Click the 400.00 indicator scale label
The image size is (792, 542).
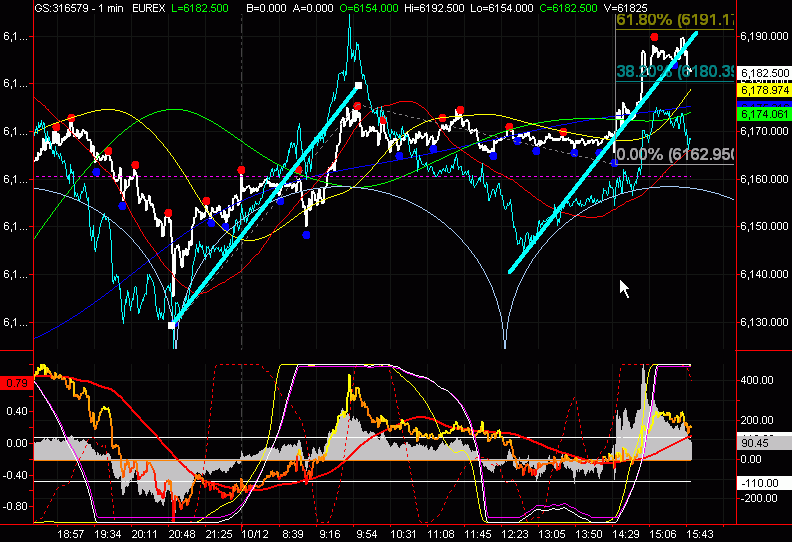coord(757,380)
